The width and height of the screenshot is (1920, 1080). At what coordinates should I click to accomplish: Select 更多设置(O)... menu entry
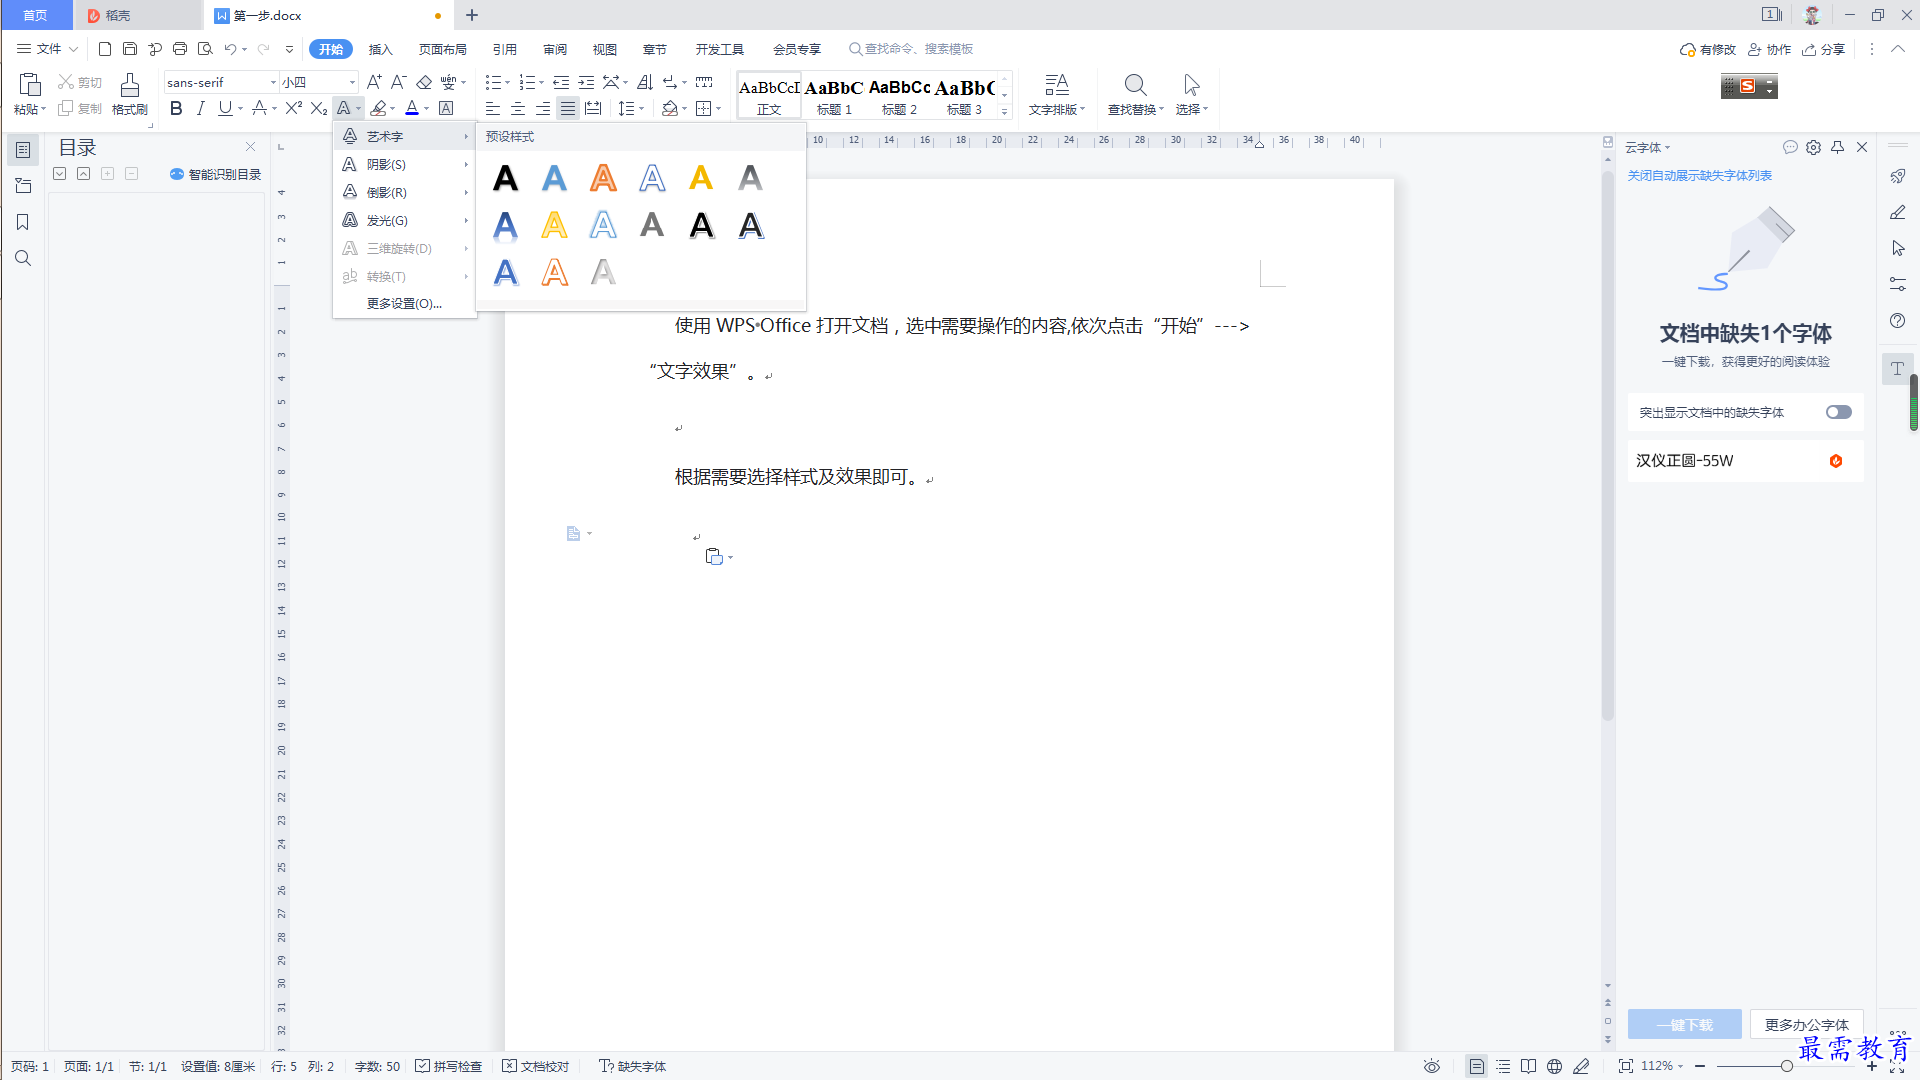[x=405, y=303]
